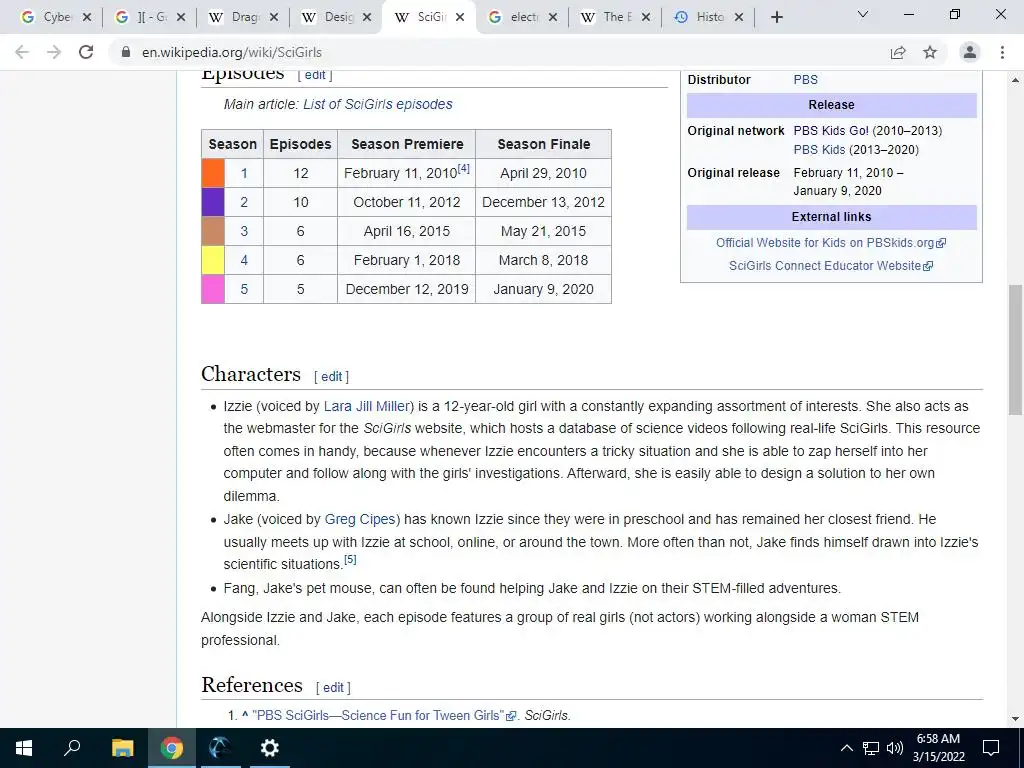The image size is (1024, 768).
Task: Close the Drag Wikipedia tab
Action: [x=274, y=18]
